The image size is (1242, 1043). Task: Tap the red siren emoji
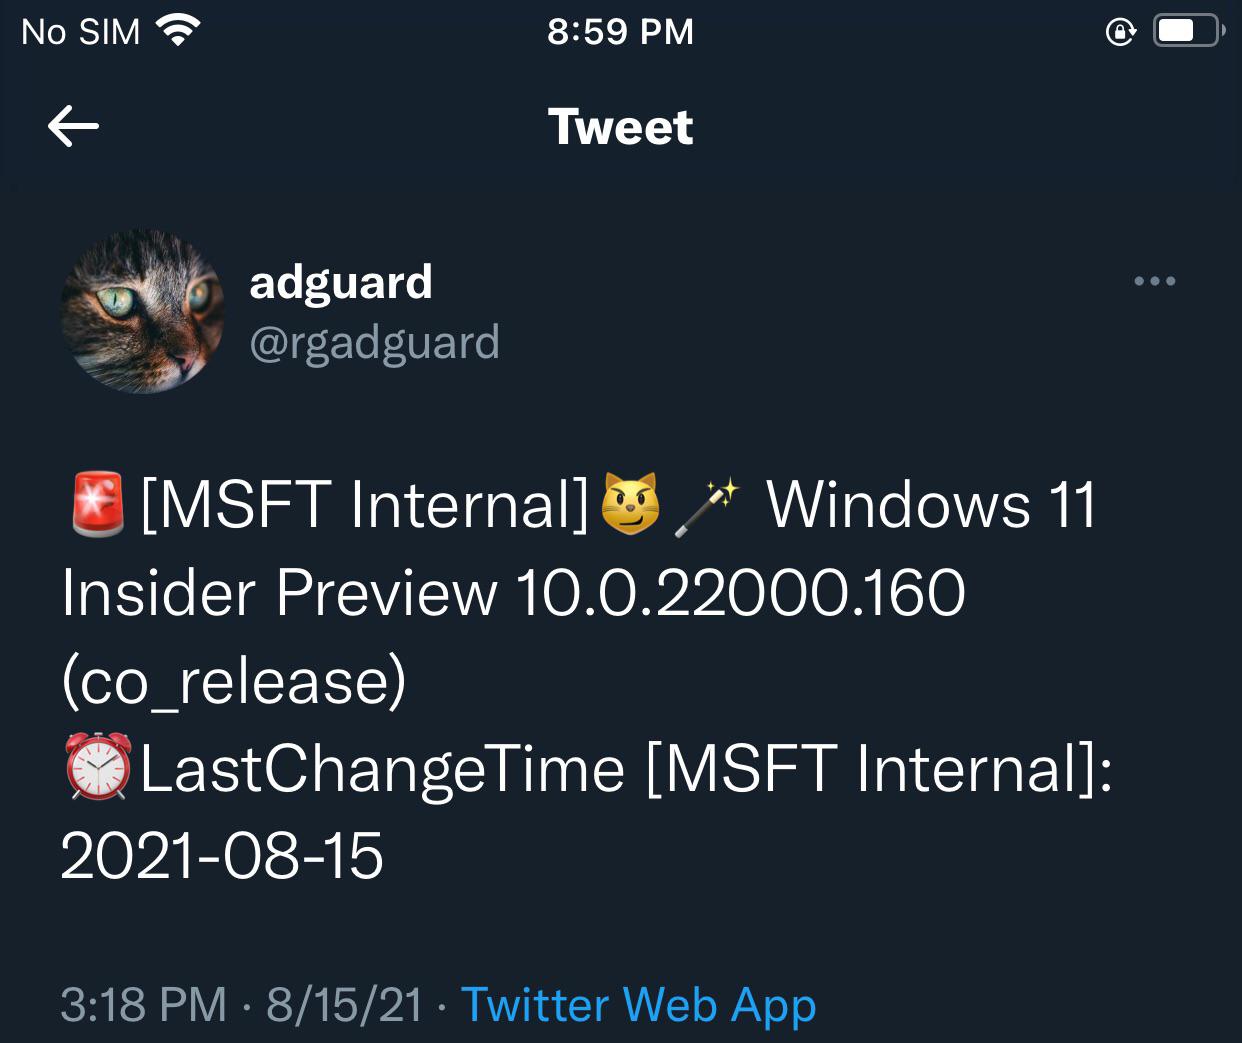[x=98, y=504]
